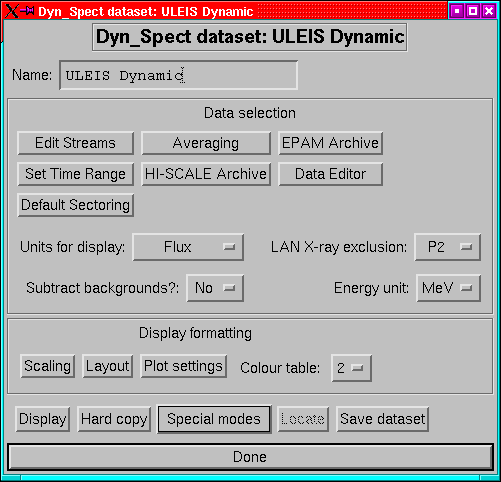The width and height of the screenshot is (501, 482).
Task: Click Set Time Range button
Action: [x=75, y=174]
